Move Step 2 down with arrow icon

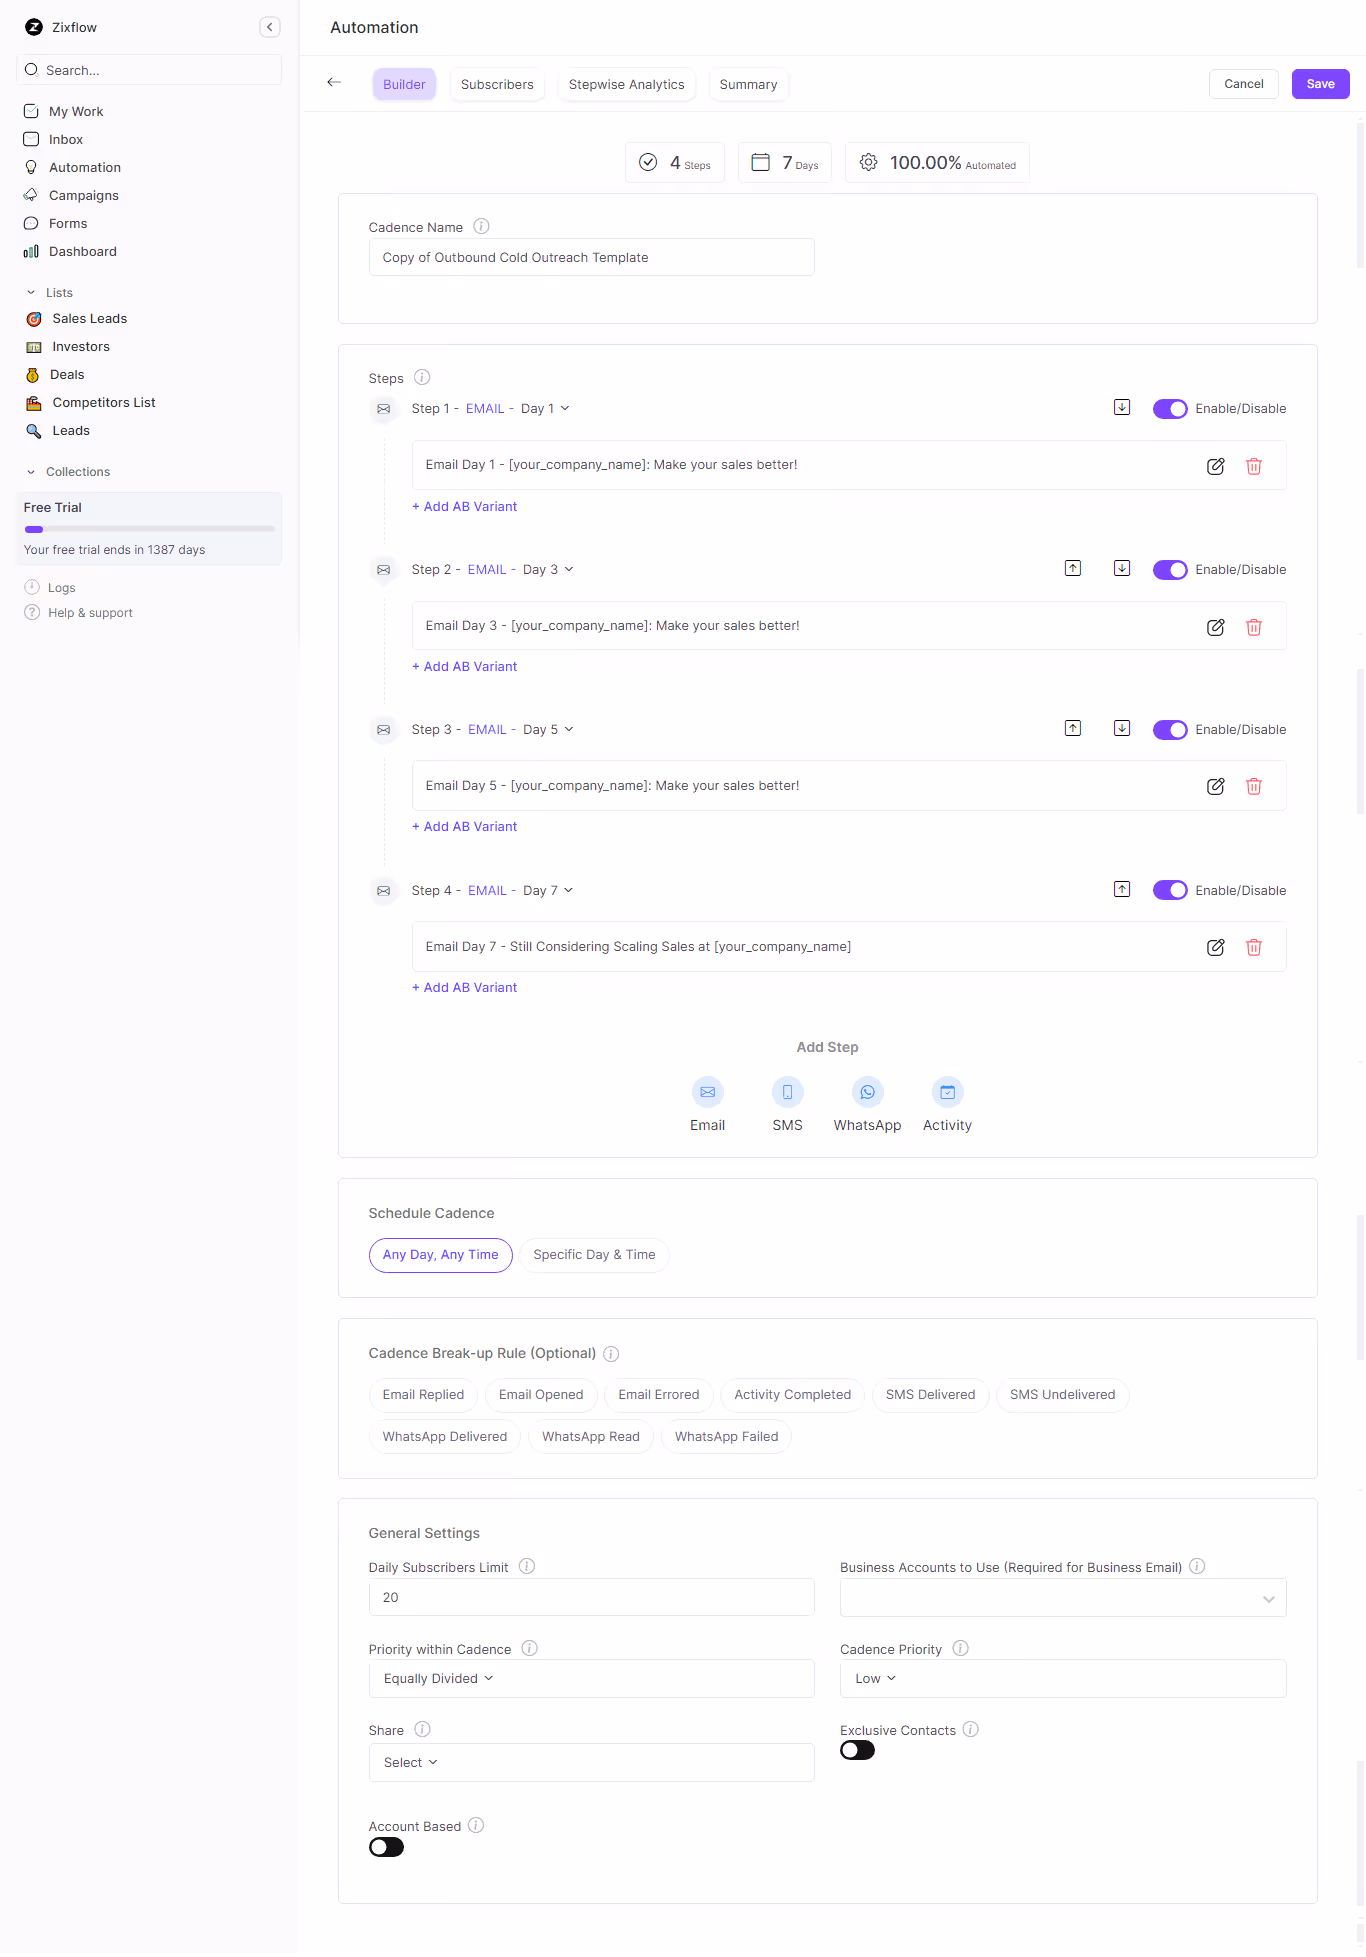(1122, 568)
